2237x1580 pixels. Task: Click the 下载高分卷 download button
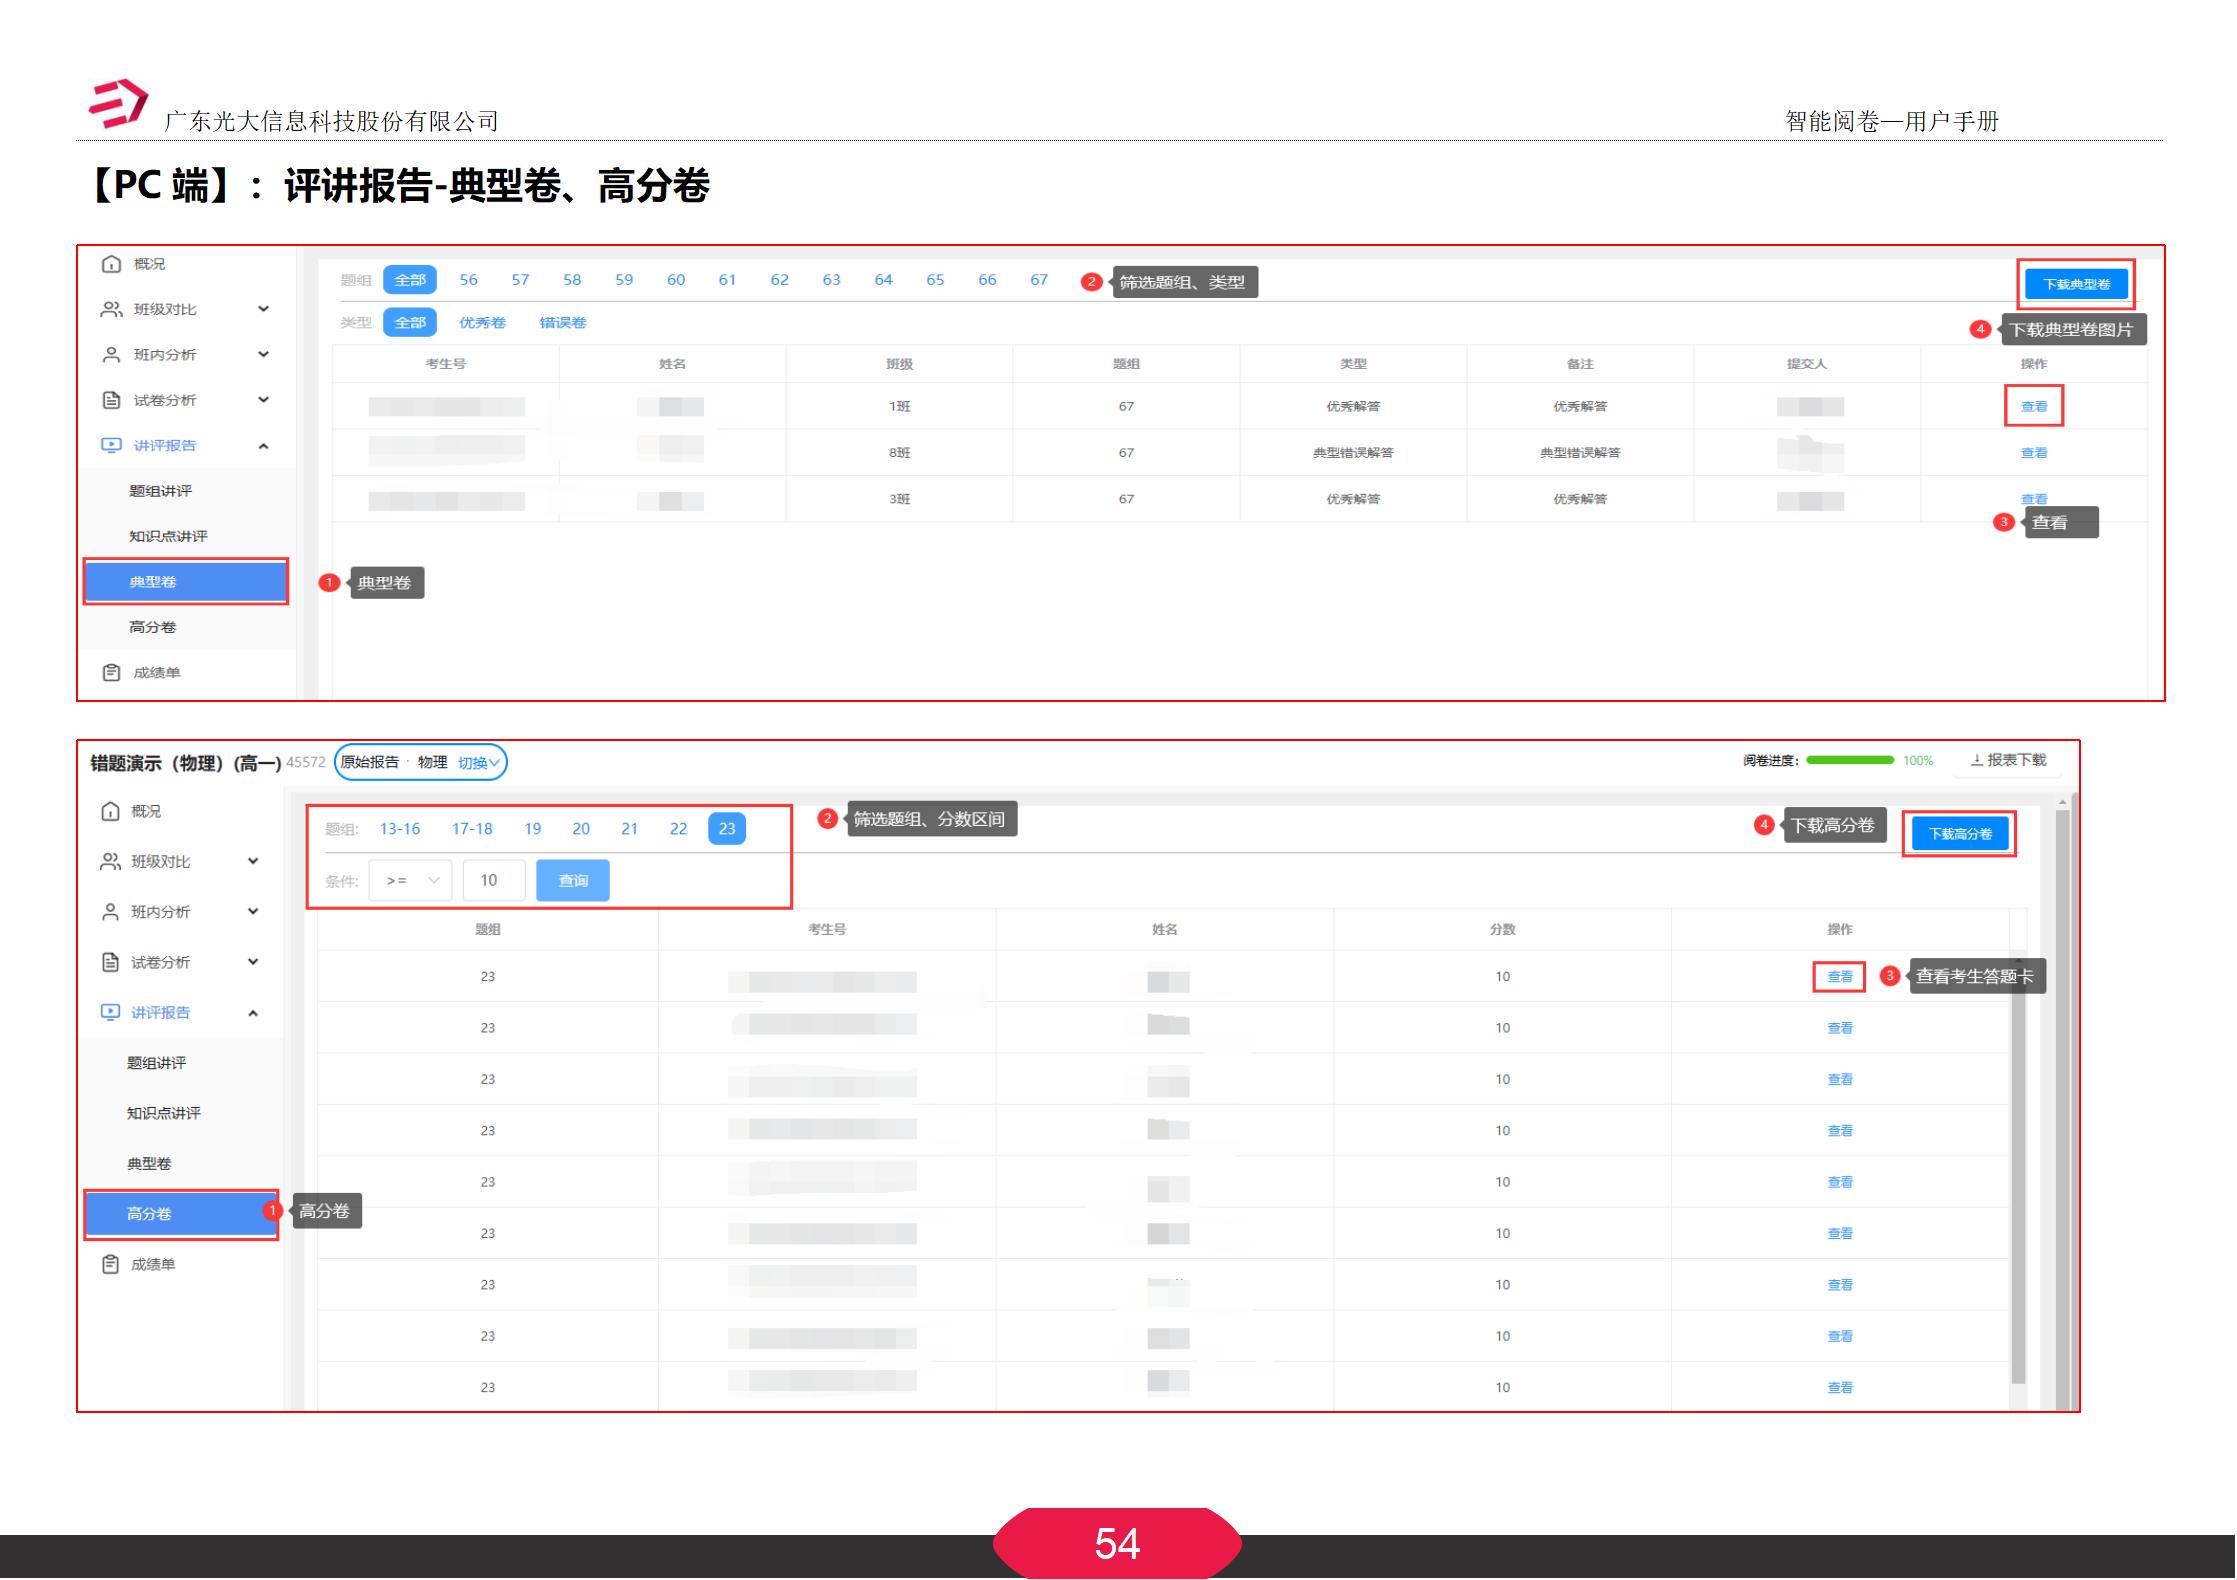pyautogui.click(x=1959, y=832)
